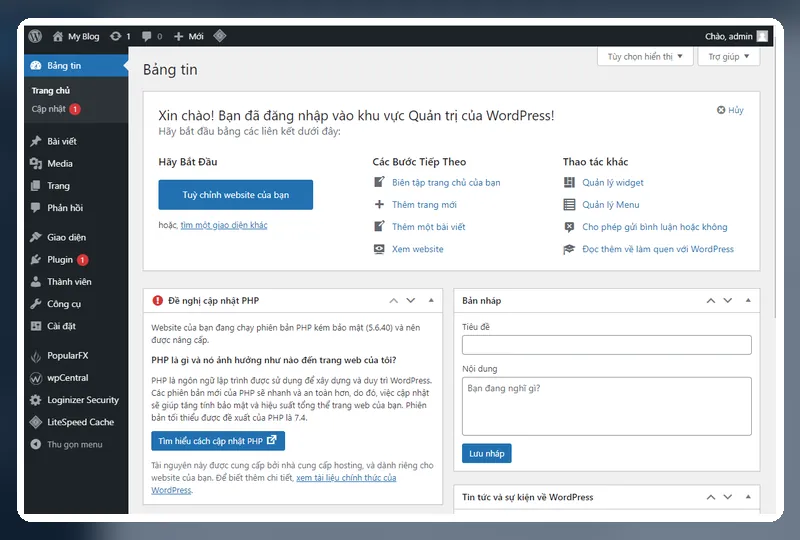Open Biên tập trang chủ của bạn link
Viewport: 800px width, 540px height.
pos(446,183)
